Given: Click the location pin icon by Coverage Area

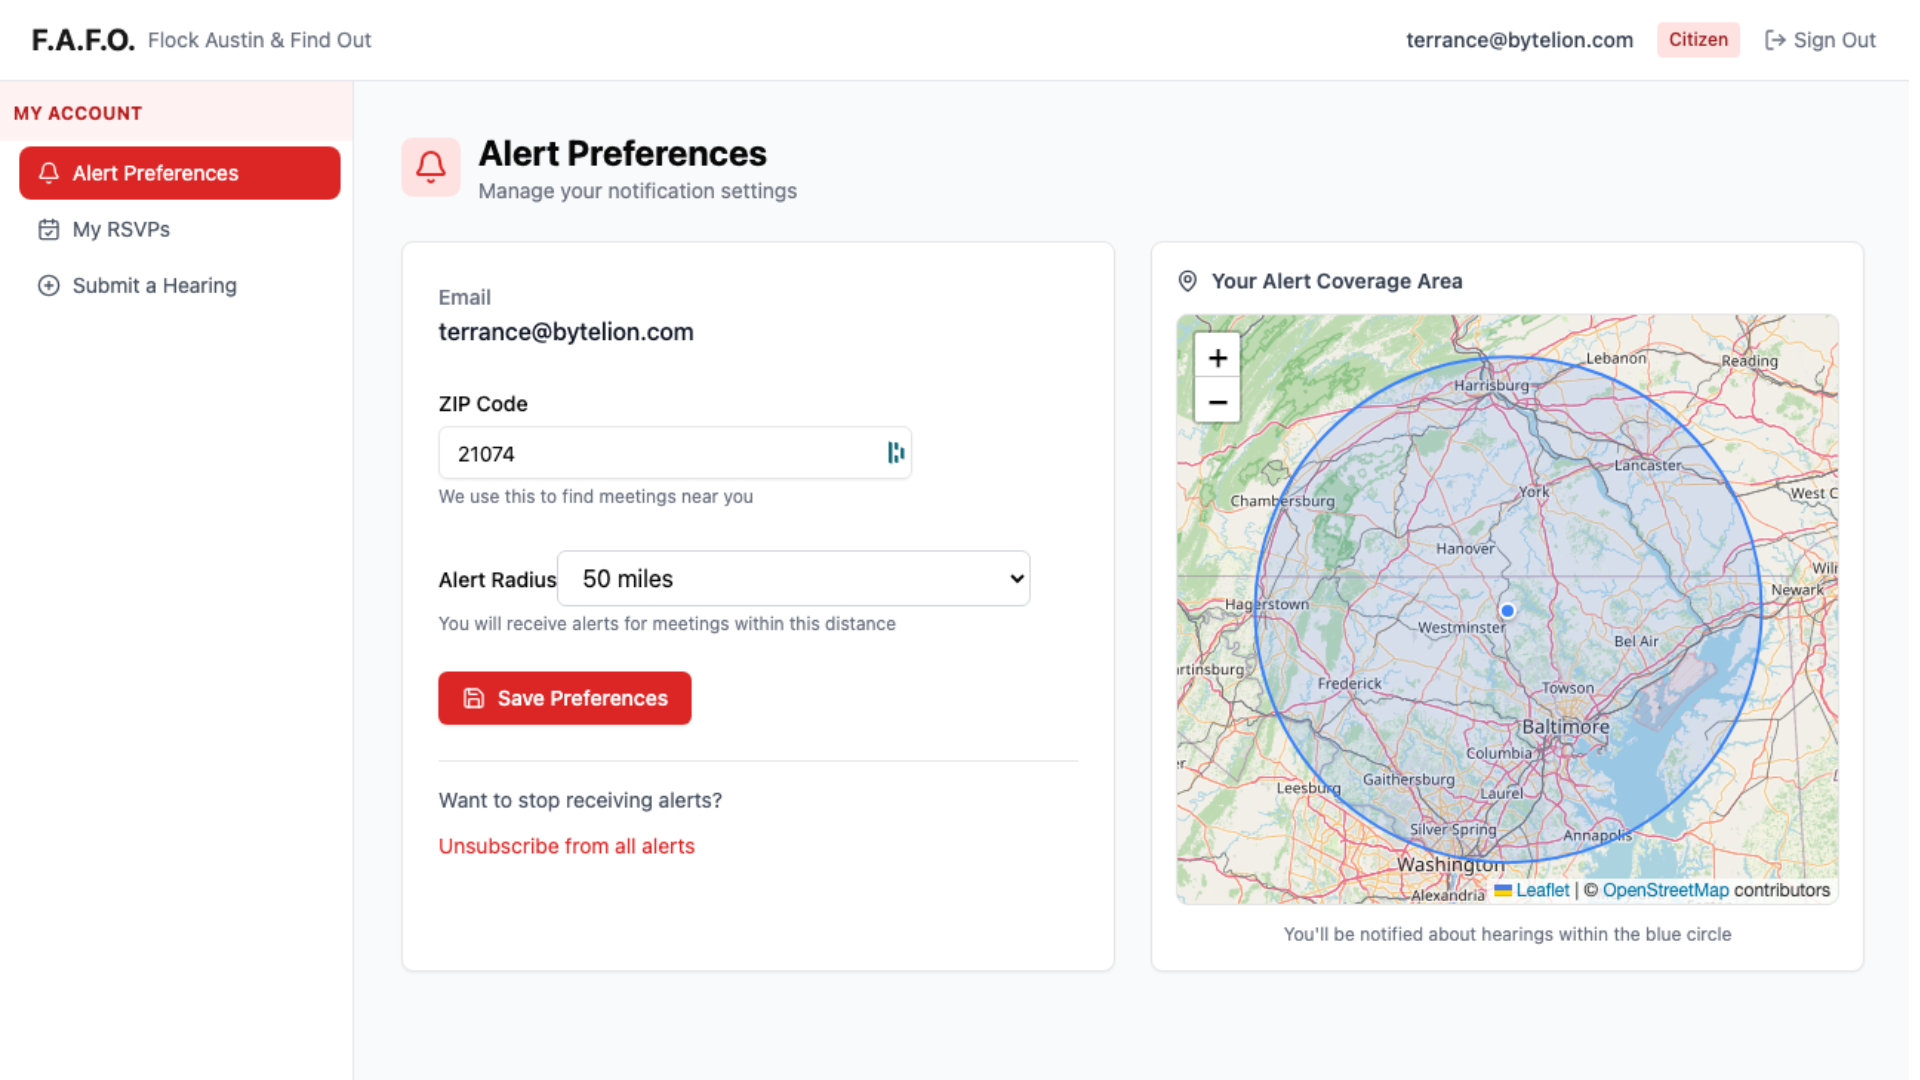Looking at the screenshot, I should pos(1187,281).
